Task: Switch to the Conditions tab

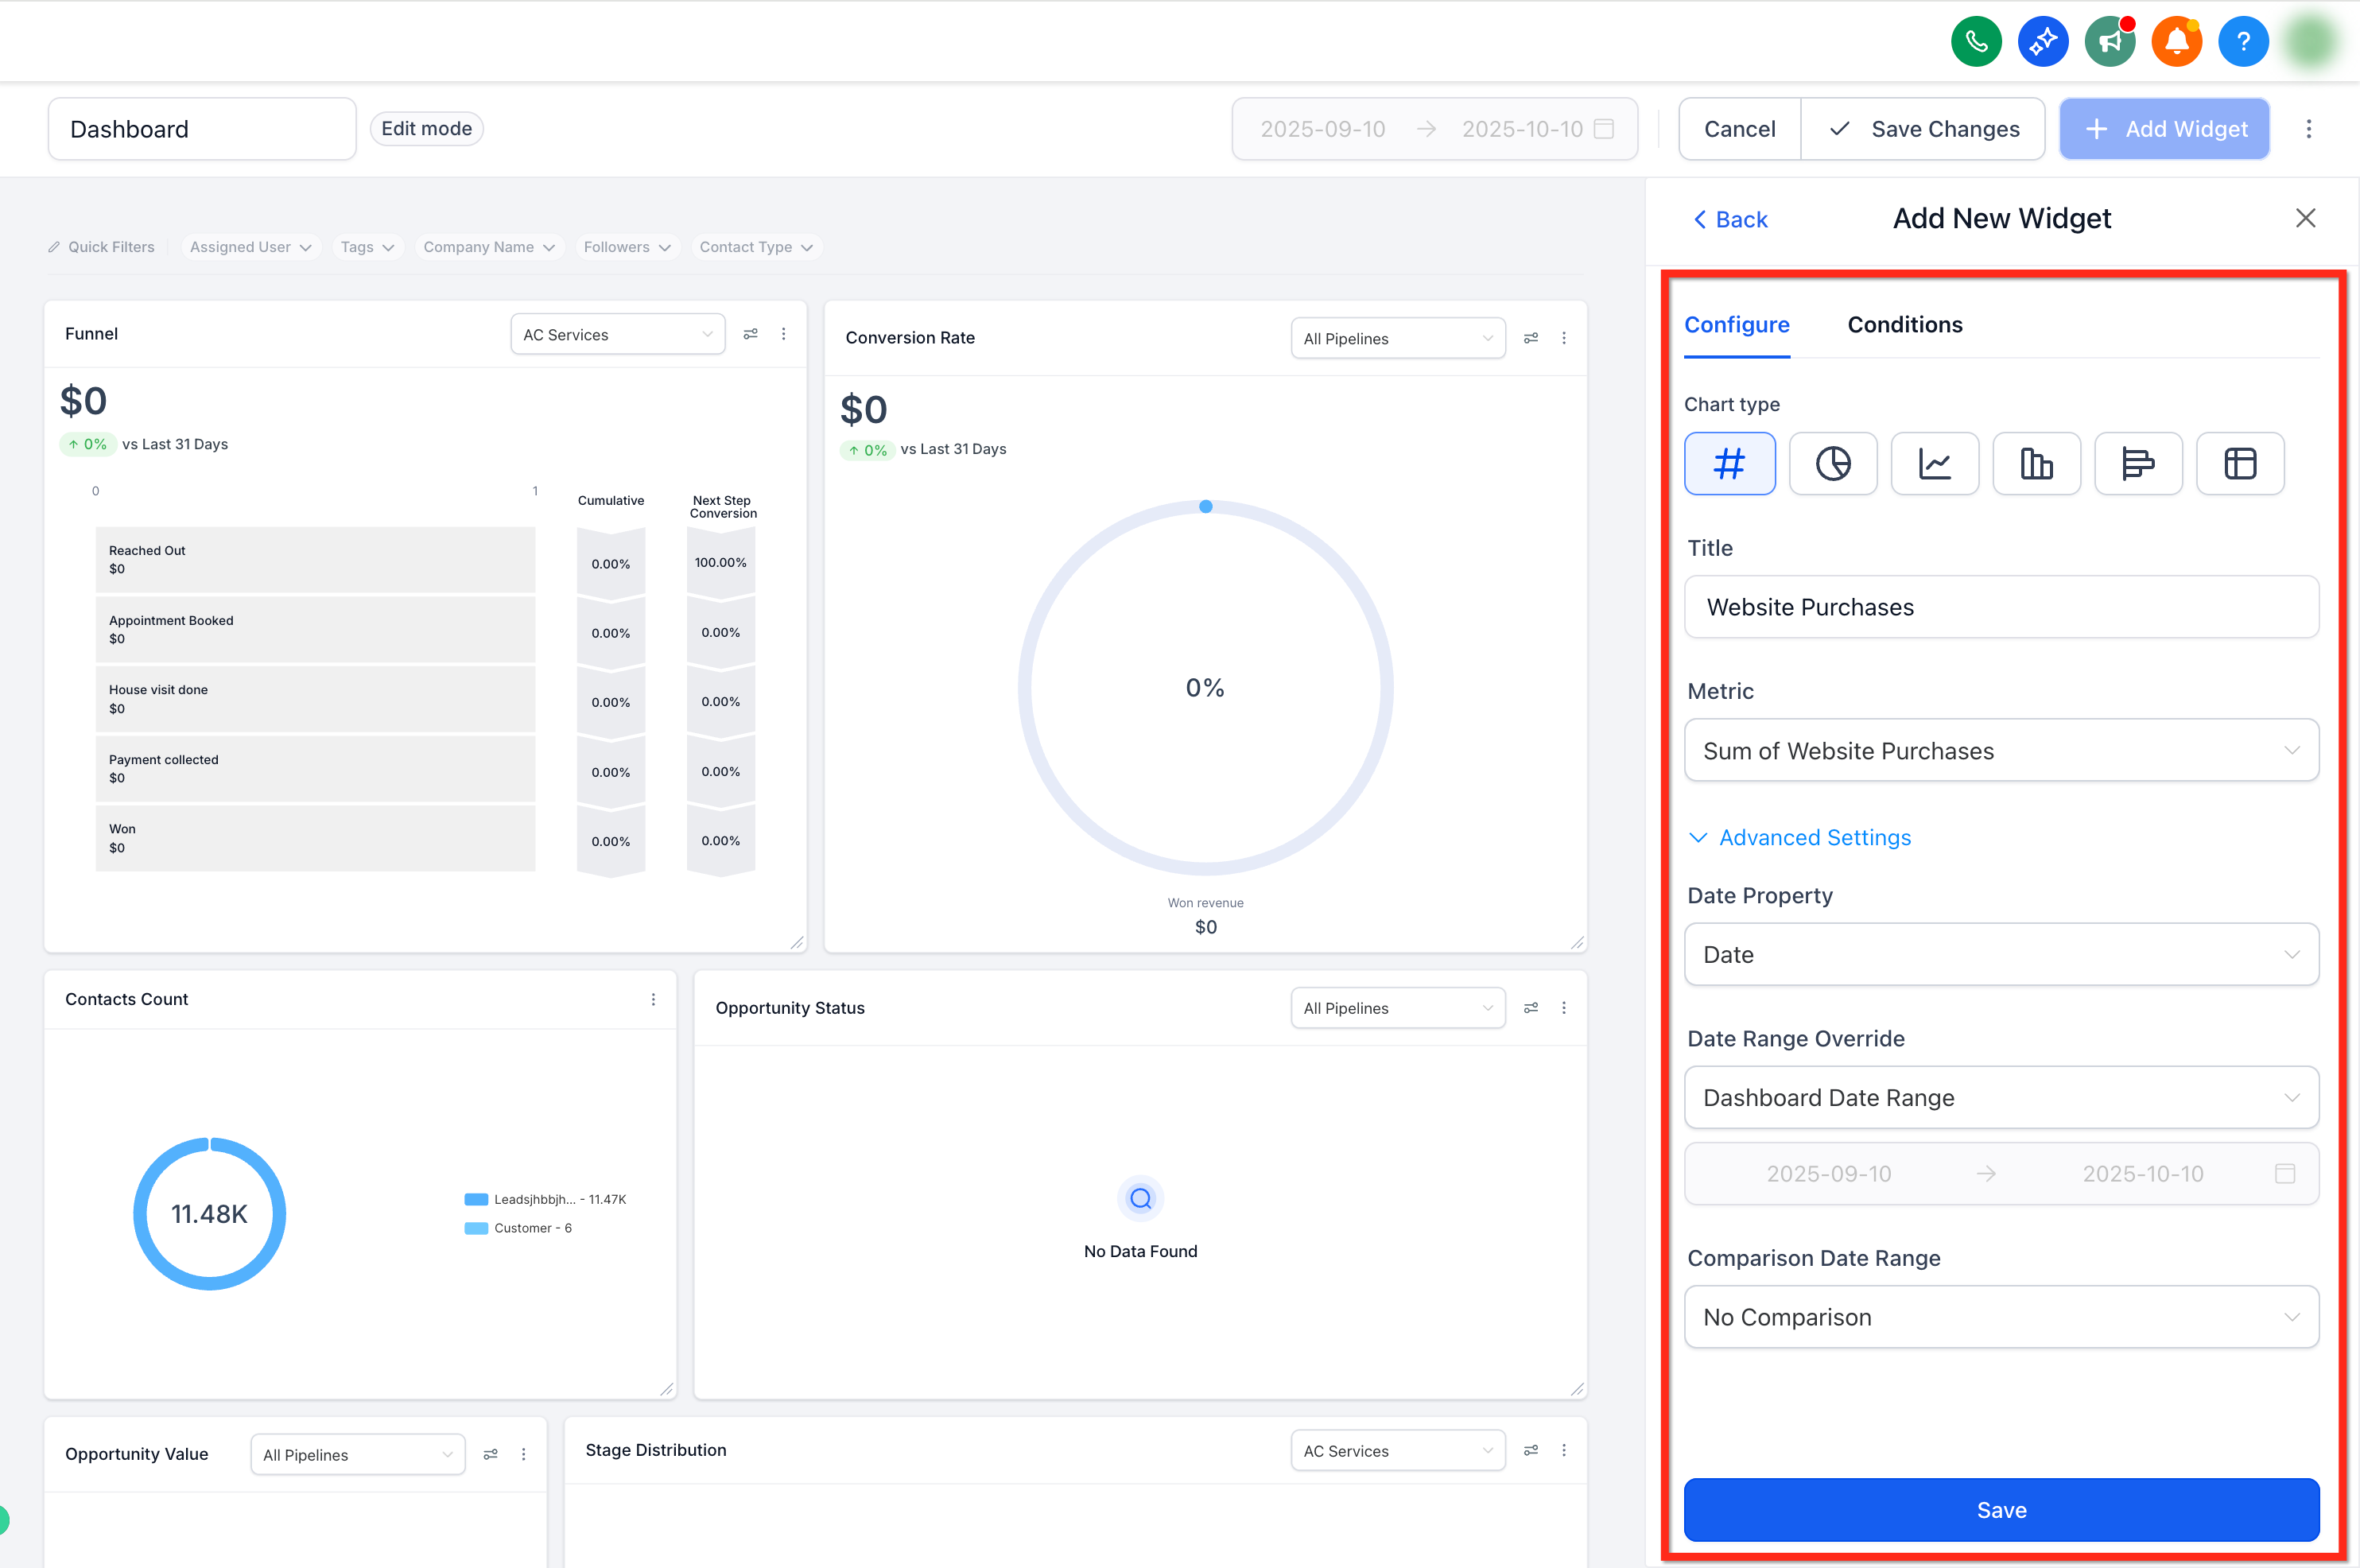Action: tap(1904, 324)
